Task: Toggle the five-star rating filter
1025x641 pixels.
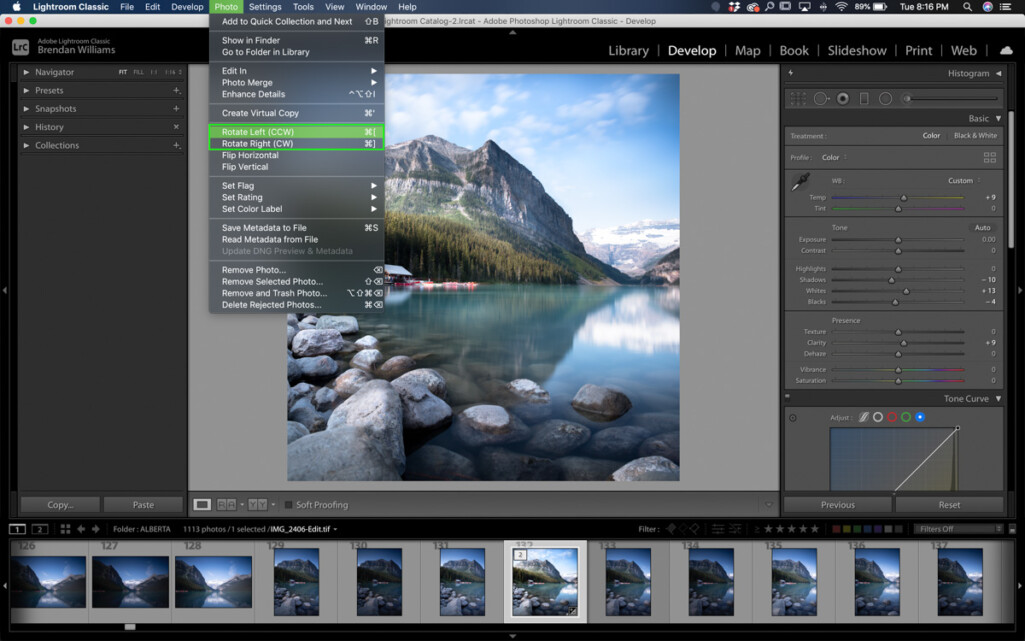Action: click(x=815, y=528)
